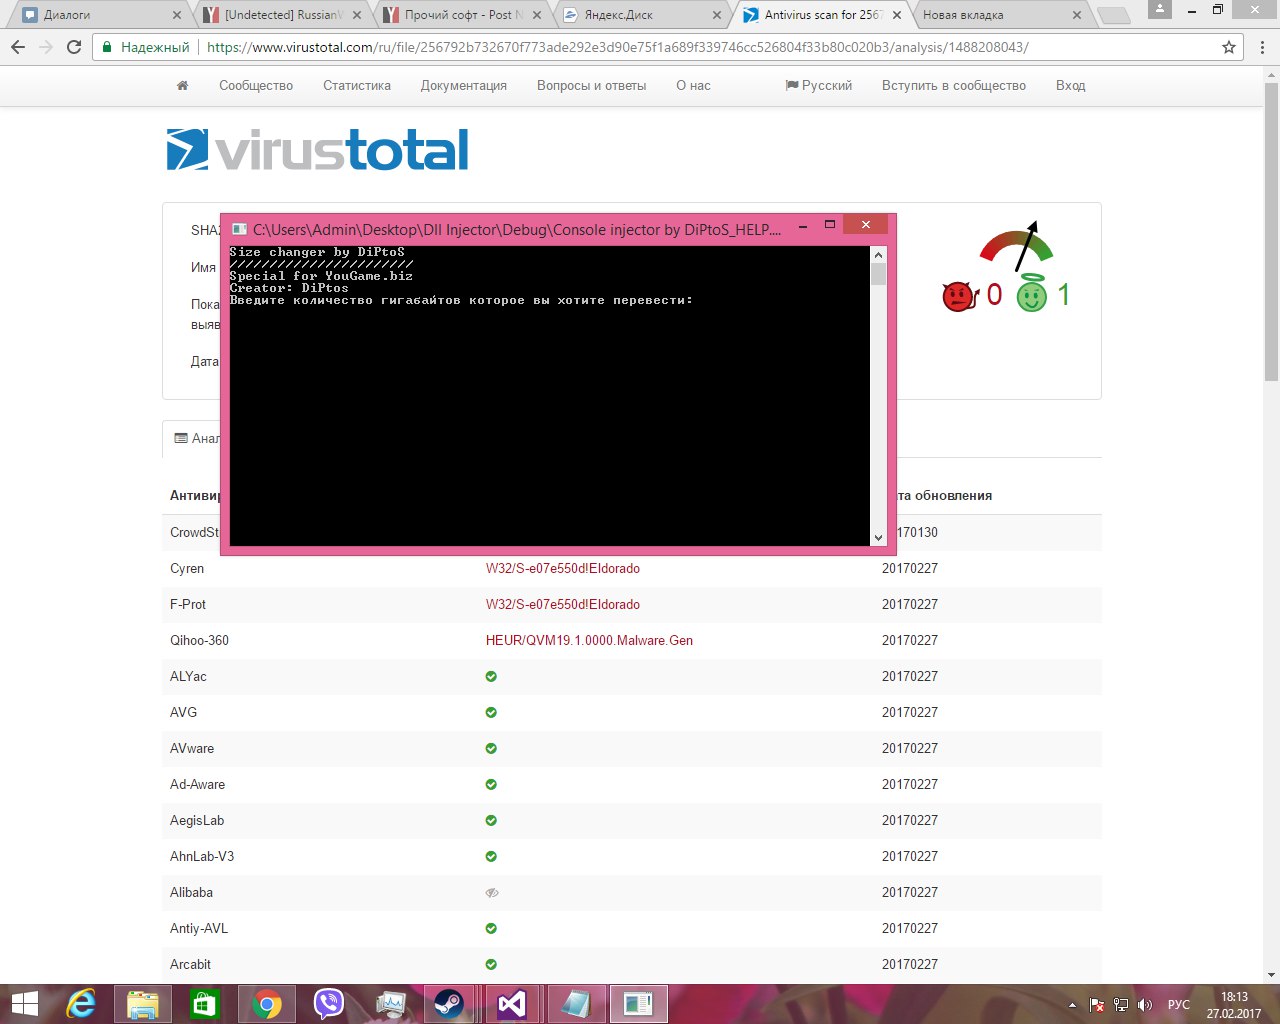Open Windows Store from taskbar

[x=205, y=1004]
